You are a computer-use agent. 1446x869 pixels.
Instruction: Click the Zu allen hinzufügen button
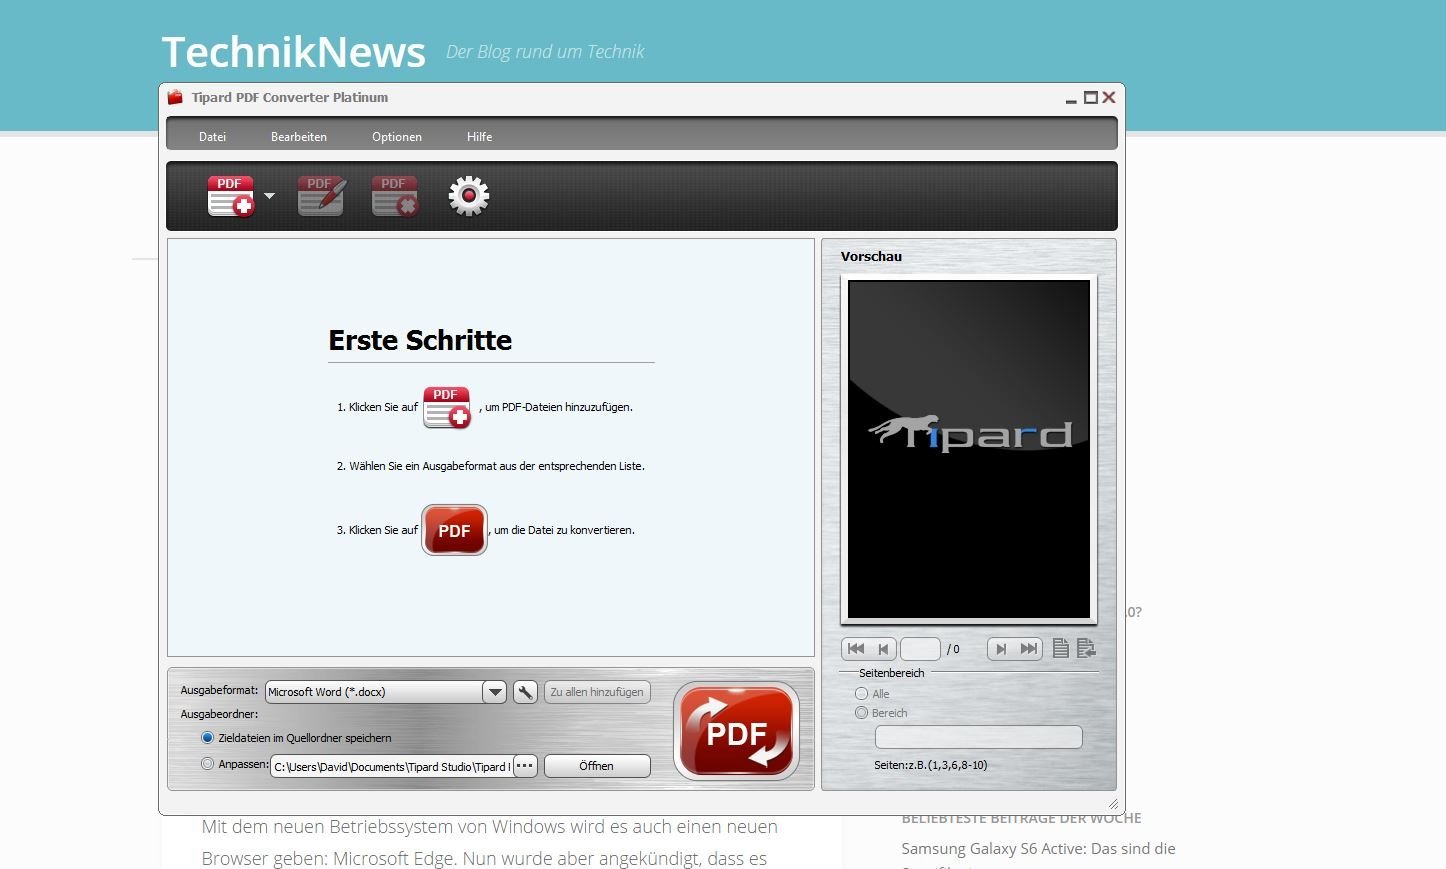[597, 692]
